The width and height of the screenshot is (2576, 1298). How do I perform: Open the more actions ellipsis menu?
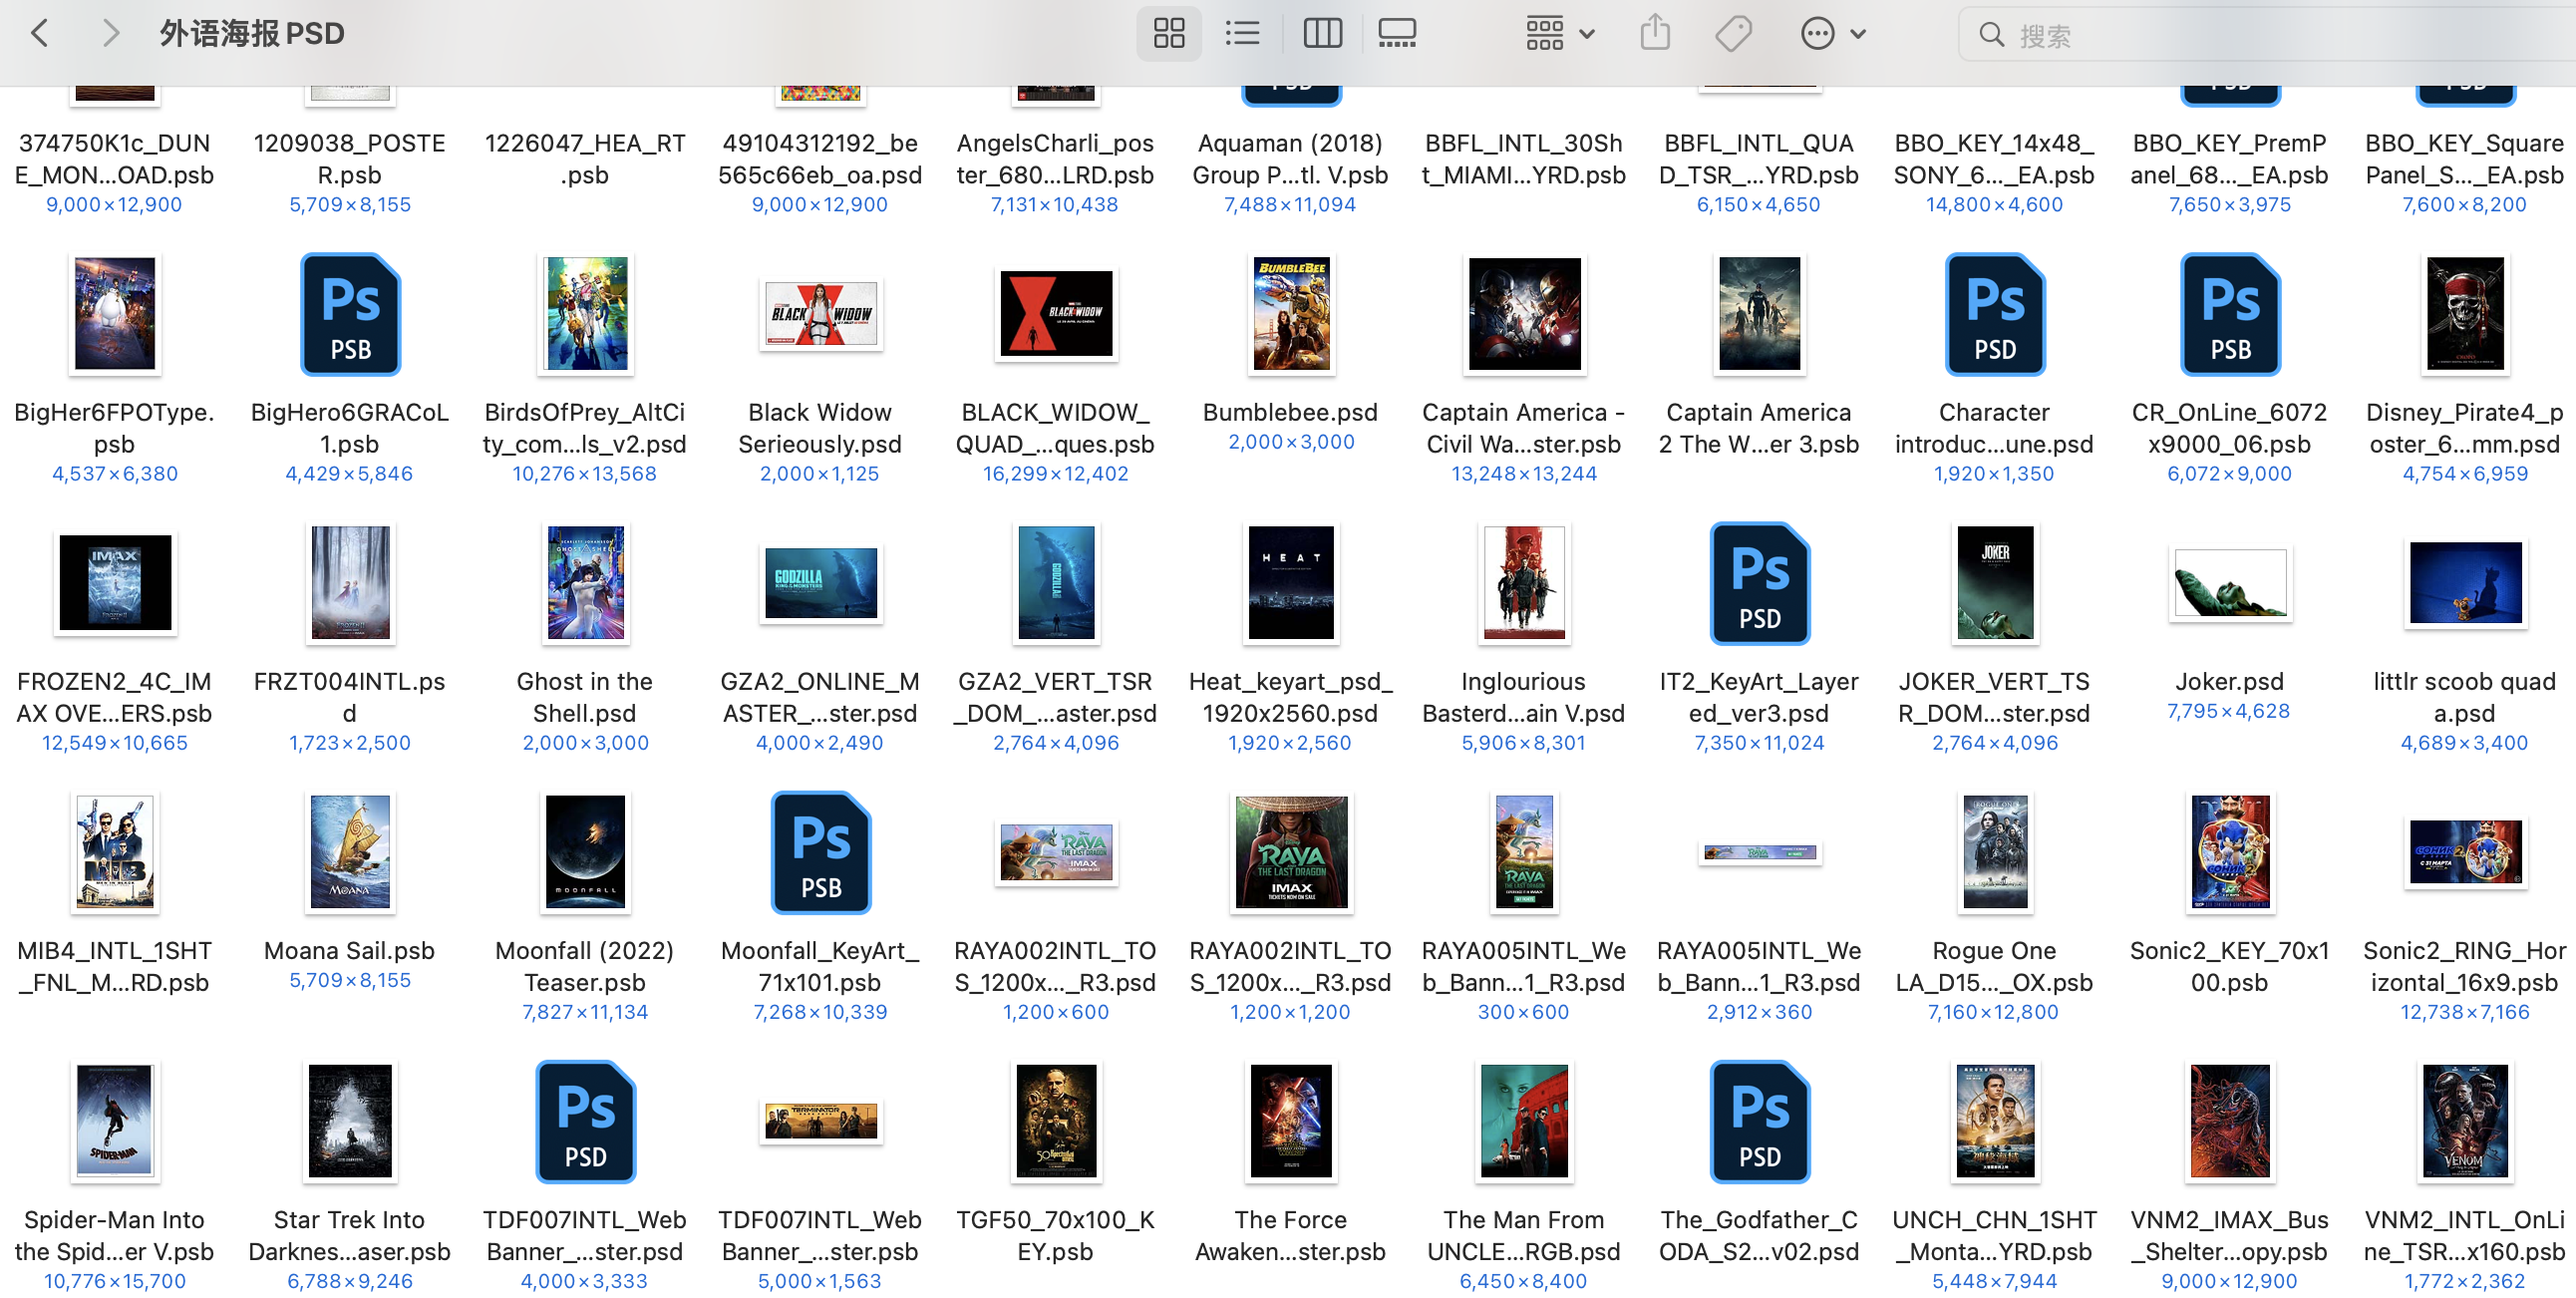[x=1817, y=34]
